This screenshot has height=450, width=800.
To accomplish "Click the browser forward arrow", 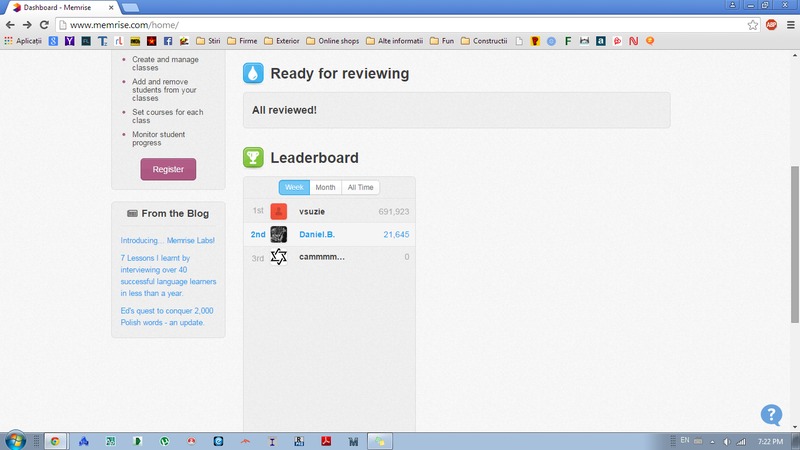I will [x=27, y=24].
